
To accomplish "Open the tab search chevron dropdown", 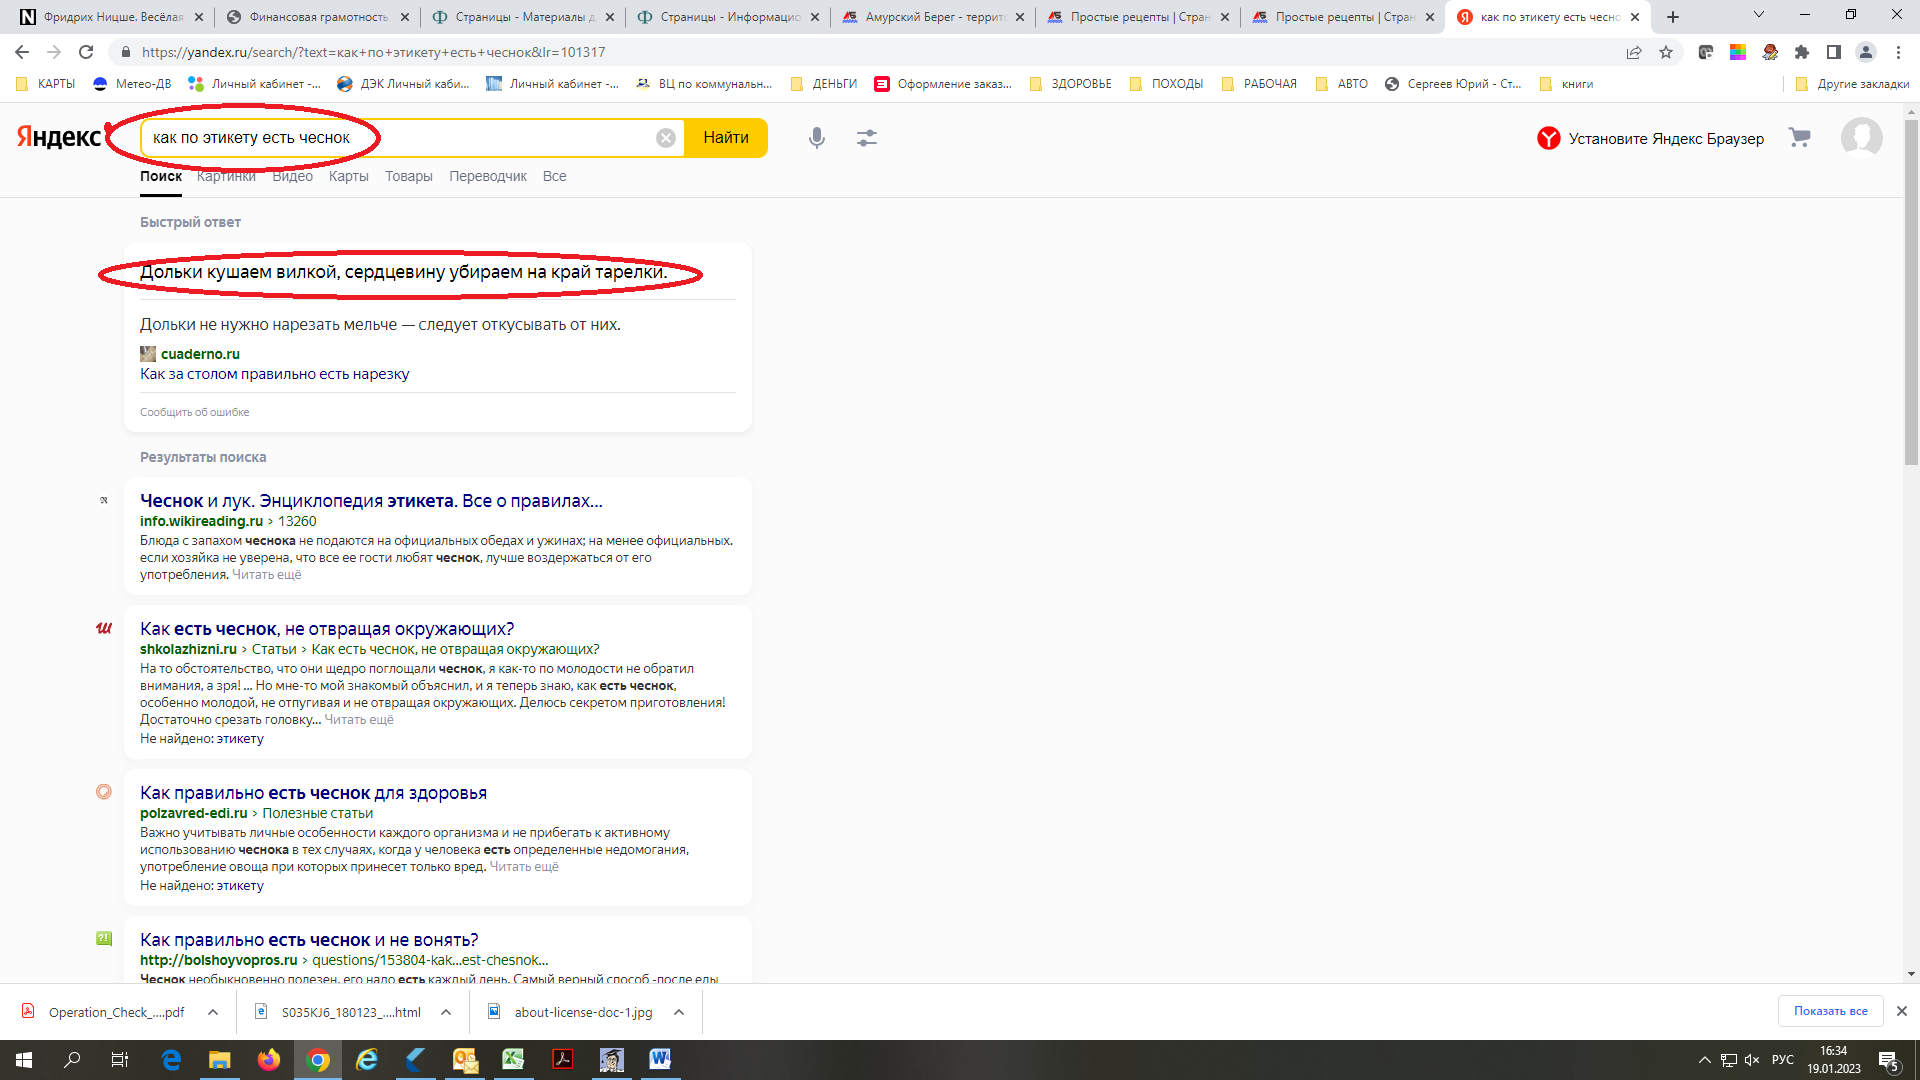I will click(1758, 15).
